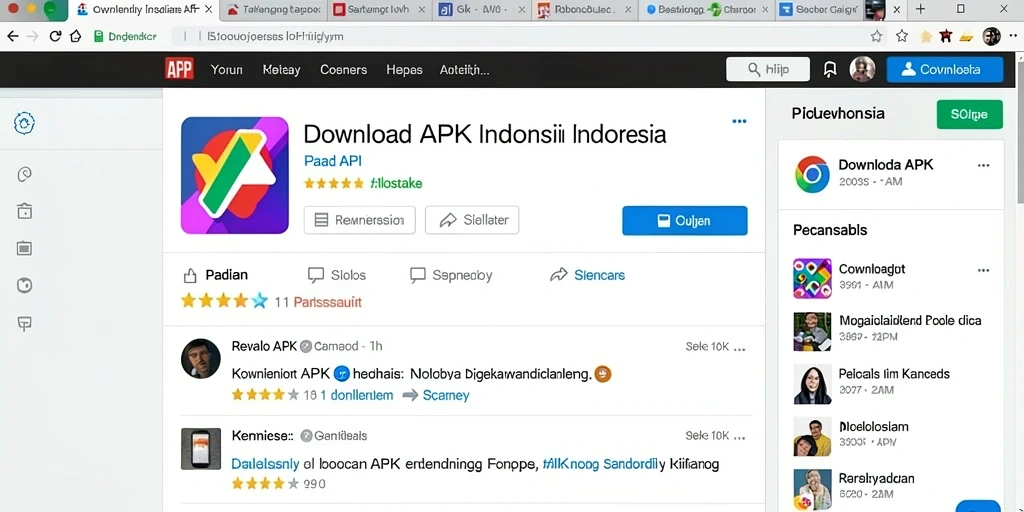The width and height of the screenshot is (1024, 512).
Task: Click the 11 Parsssauirt rating count
Action: [318, 302]
